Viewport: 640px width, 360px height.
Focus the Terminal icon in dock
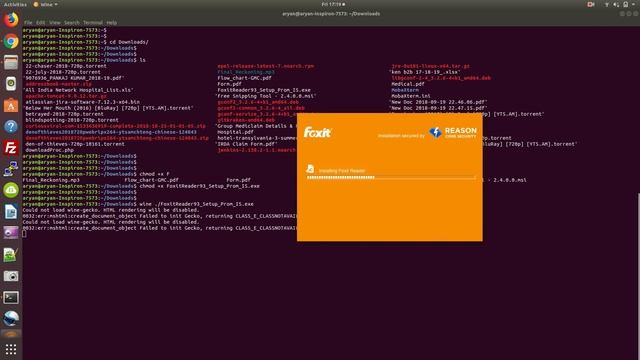click(11, 298)
